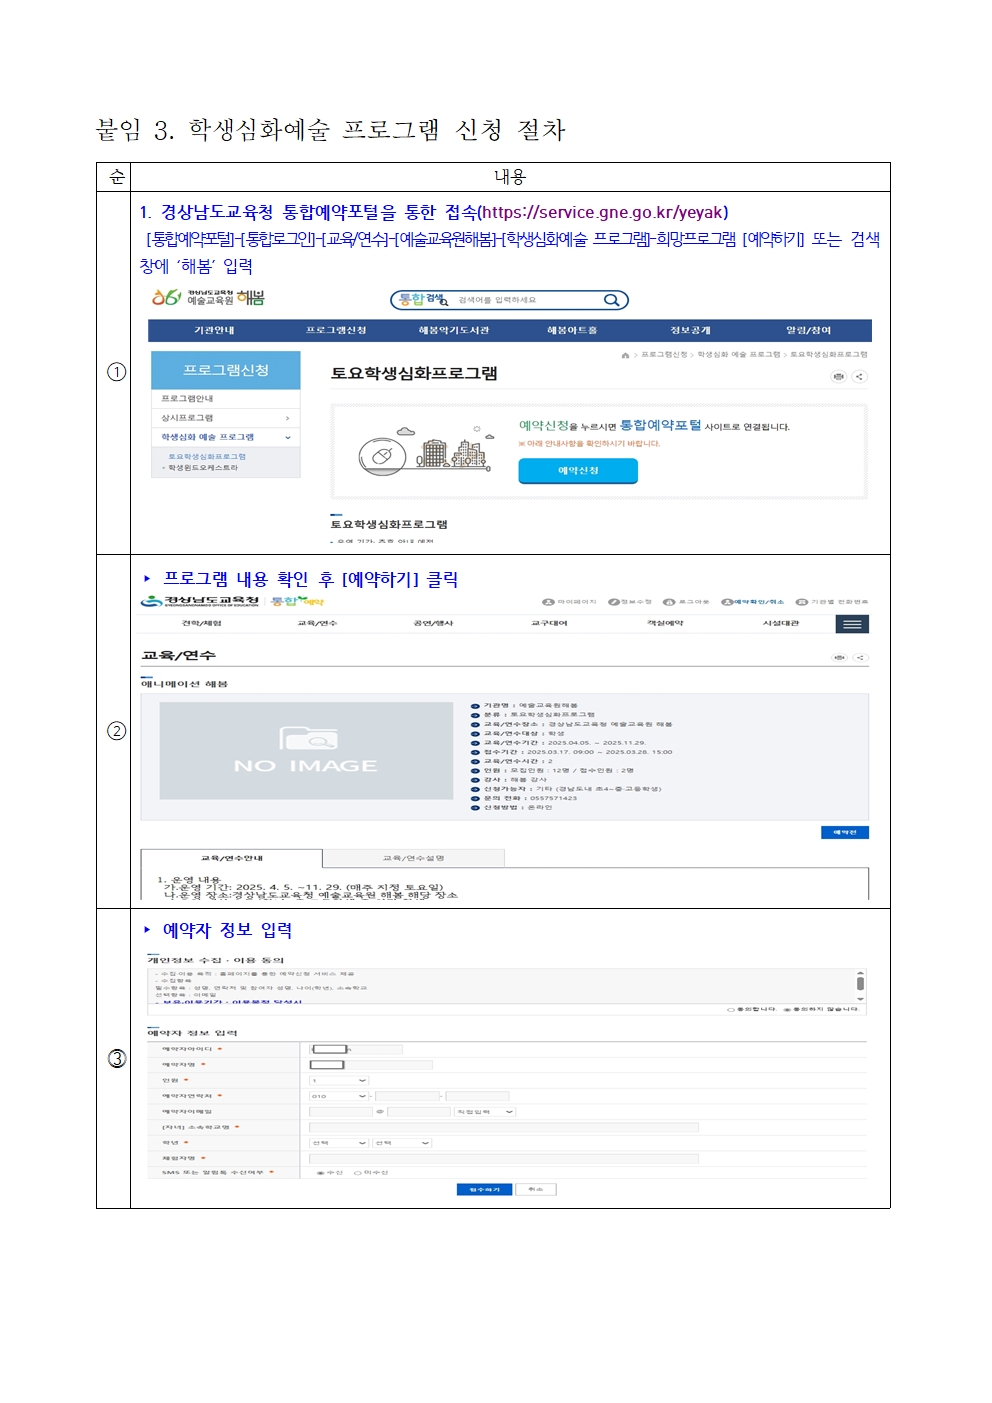This screenshot has width=992, height=1403.
Task: Click the 통합예약 logo
Action: [x=297, y=601]
